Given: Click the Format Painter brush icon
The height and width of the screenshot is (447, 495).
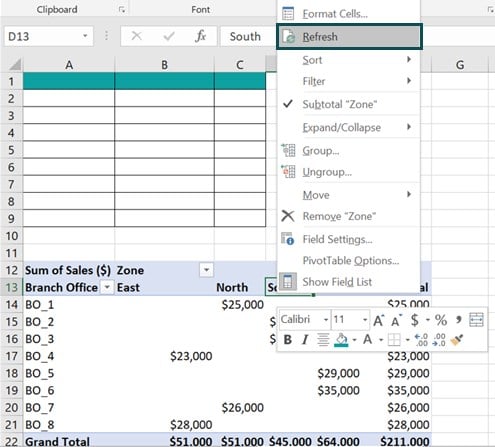Looking at the screenshot, I should coord(457,340).
